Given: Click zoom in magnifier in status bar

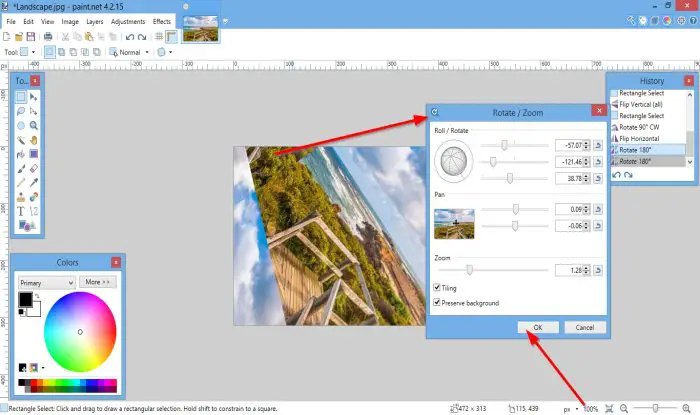Looking at the screenshot, I should click(x=686, y=408).
